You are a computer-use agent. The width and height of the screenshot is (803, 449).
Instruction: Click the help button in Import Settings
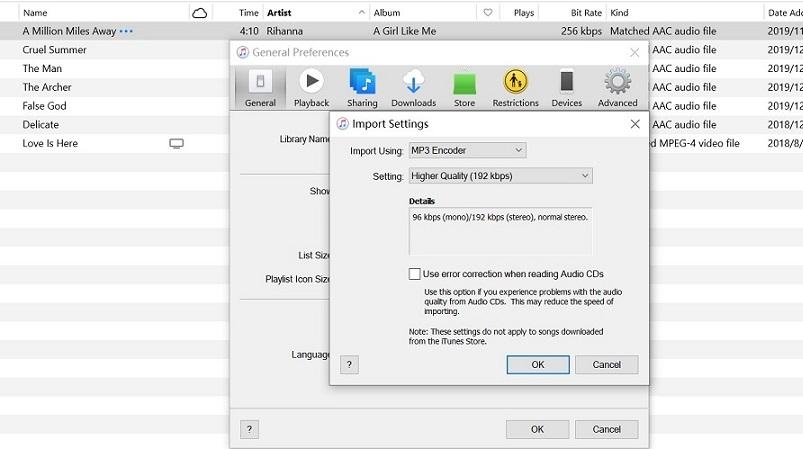[x=349, y=365]
